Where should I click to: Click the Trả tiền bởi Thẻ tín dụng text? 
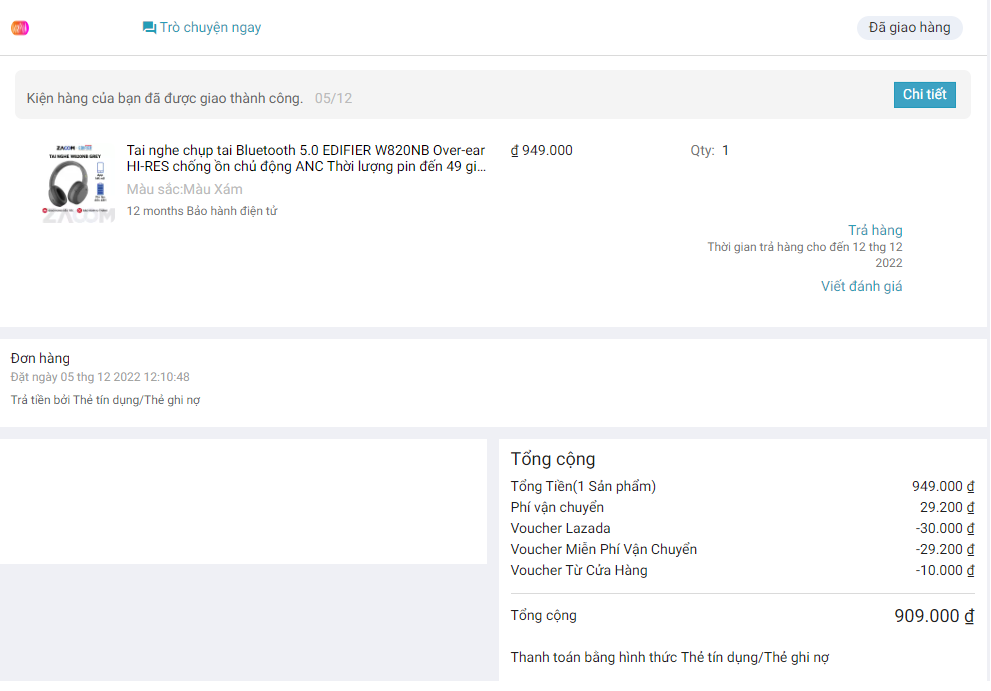tap(106, 400)
